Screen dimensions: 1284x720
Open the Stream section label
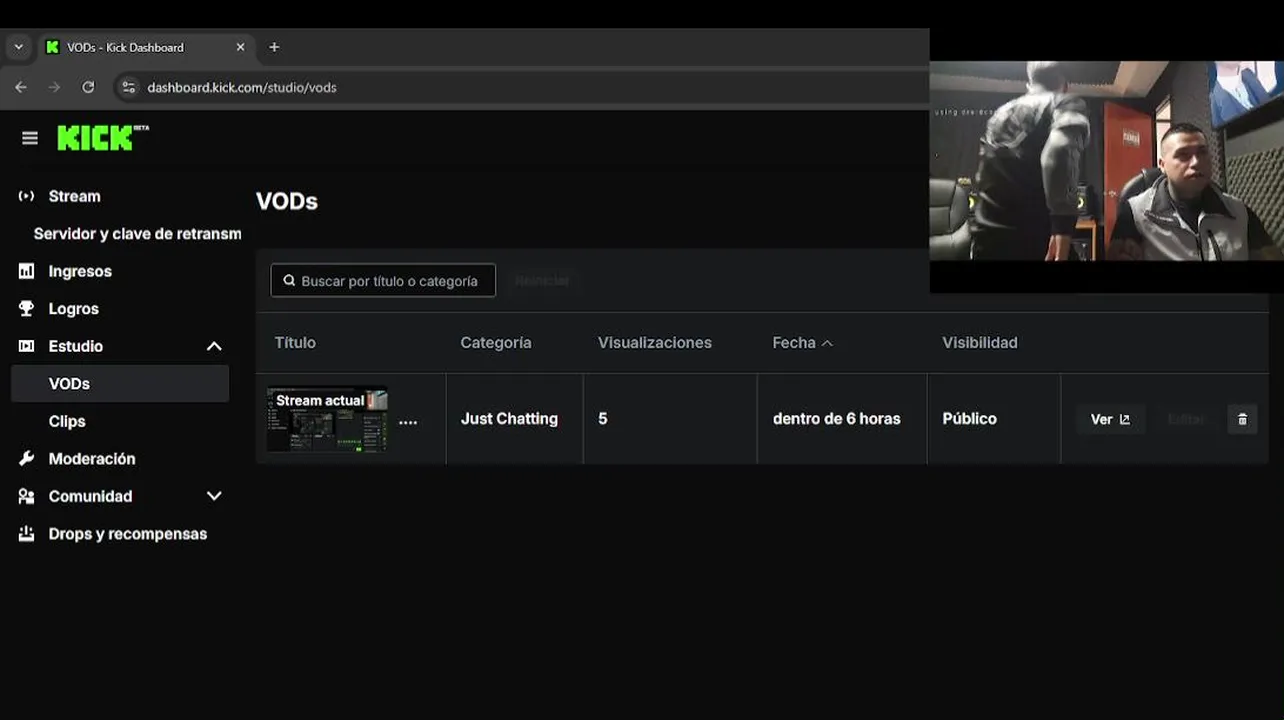75,196
